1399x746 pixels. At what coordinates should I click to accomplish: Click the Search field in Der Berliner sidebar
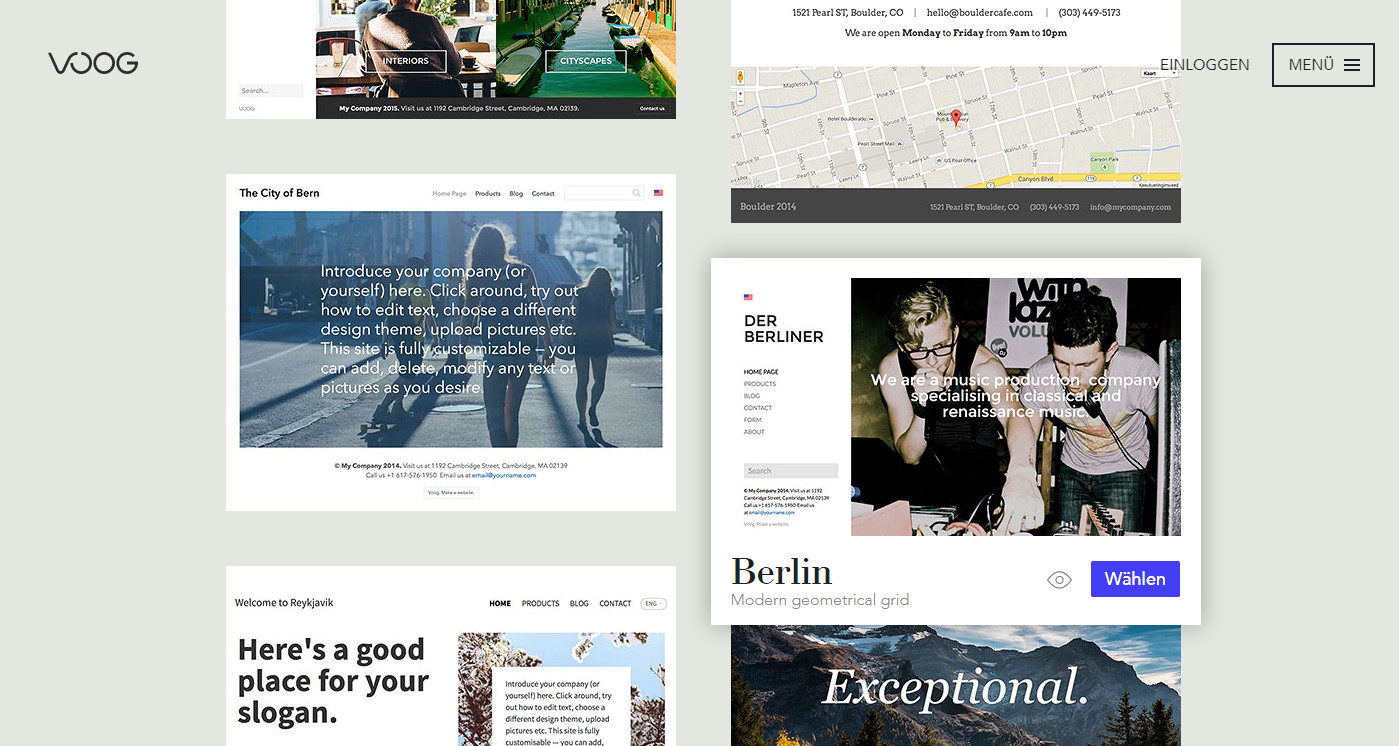(x=790, y=471)
